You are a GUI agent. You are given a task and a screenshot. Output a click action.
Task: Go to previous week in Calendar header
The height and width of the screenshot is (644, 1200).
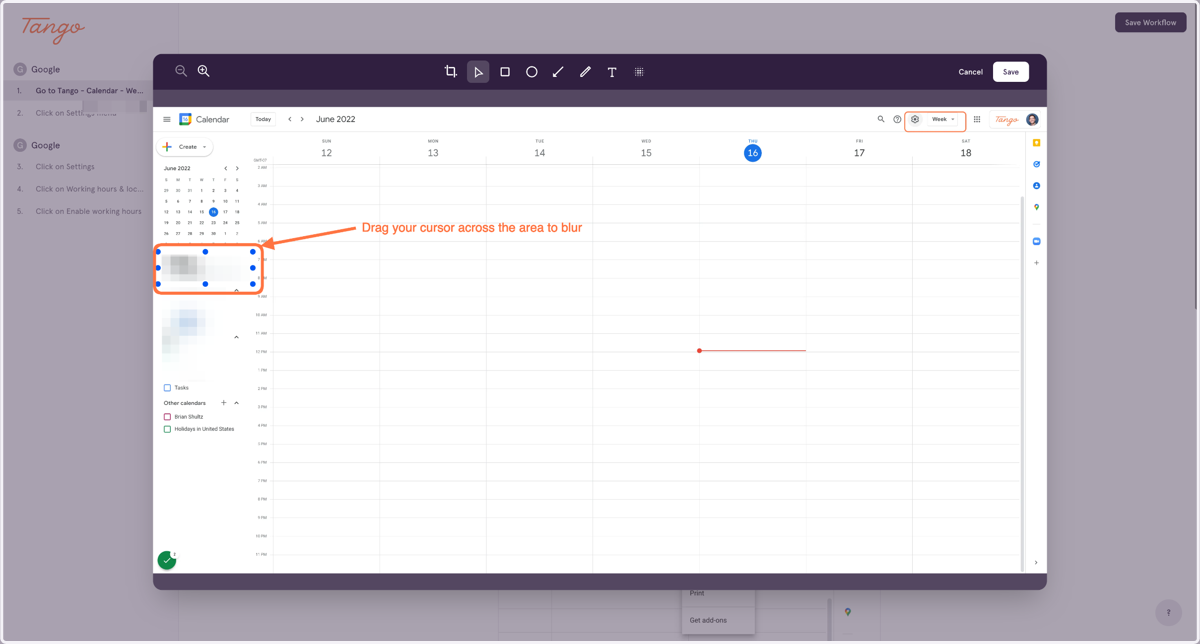(x=290, y=119)
